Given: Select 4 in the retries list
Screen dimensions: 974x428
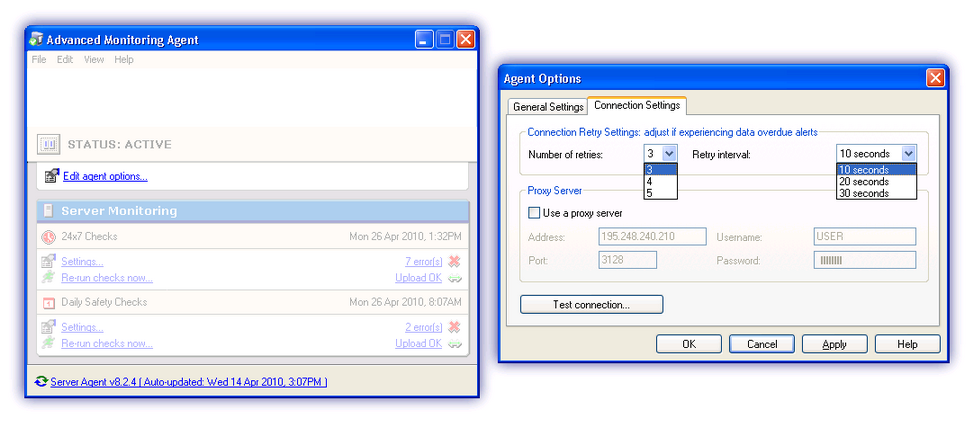Looking at the screenshot, I should [x=660, y=181].
